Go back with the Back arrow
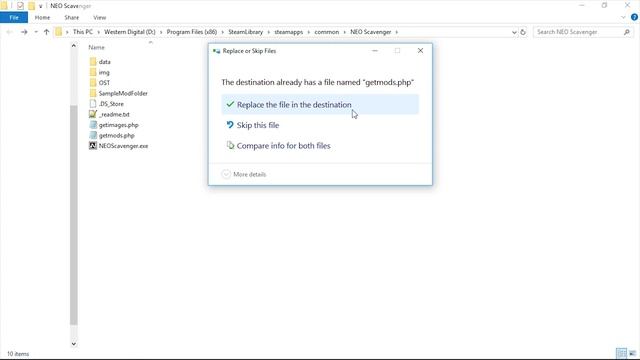Screen dimensions: 640x360 point(10,32)
